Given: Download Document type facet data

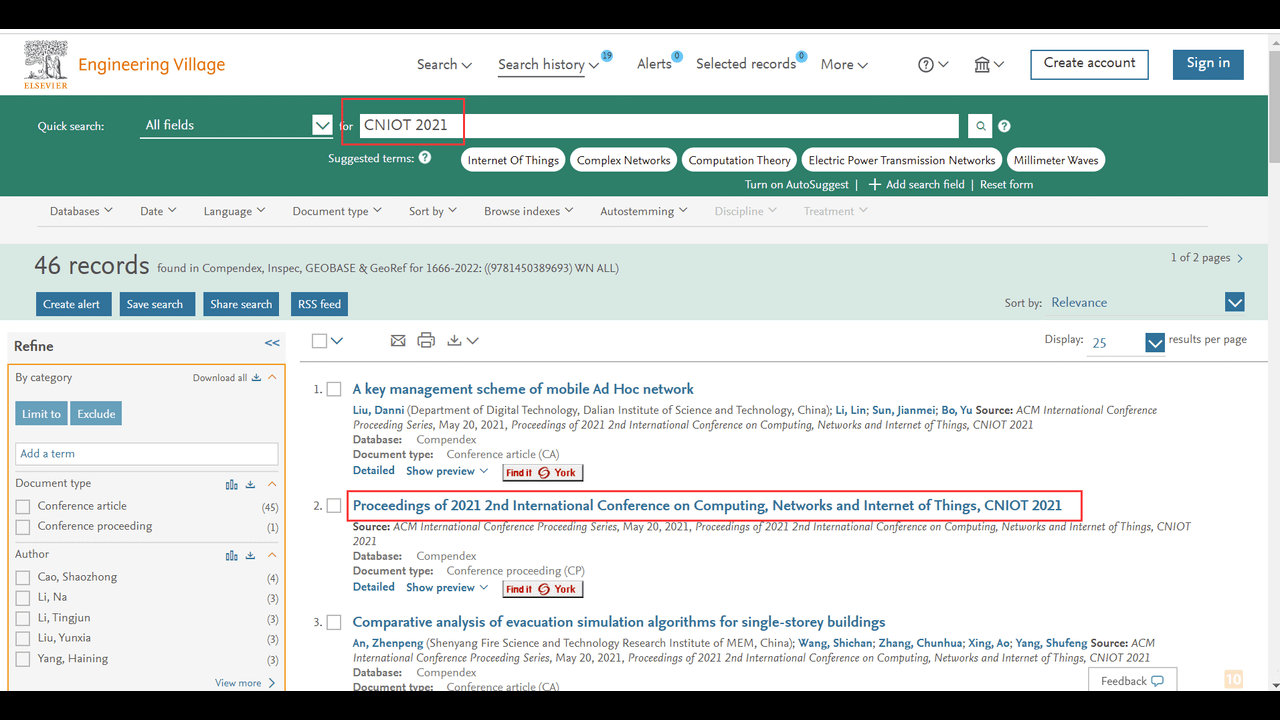Looking at the screenshot, I should [251, 484].
